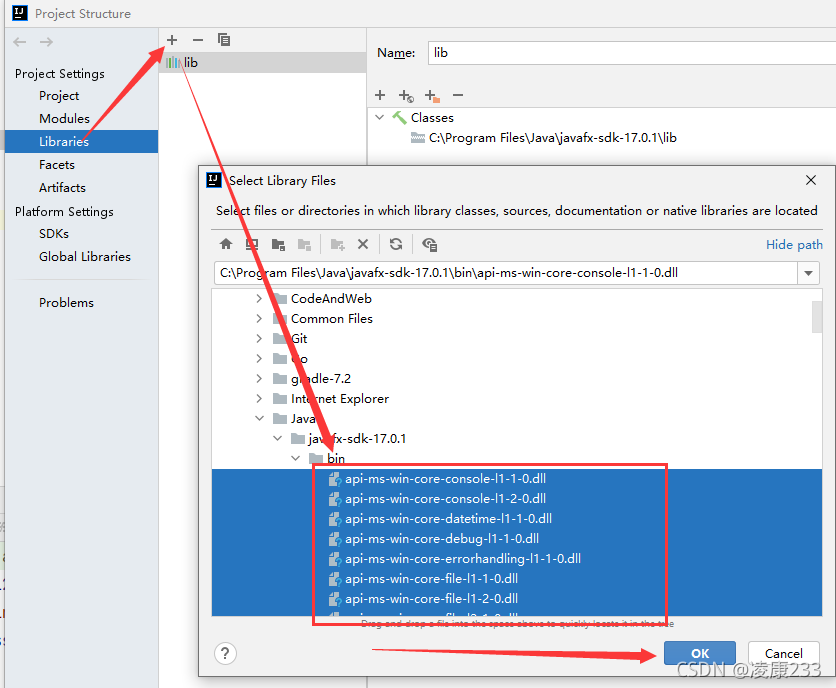Expand the Git folder
Image resolution: width=836 pixels, height=688 pixels.
pyautogui.click(x=259, y=339)
